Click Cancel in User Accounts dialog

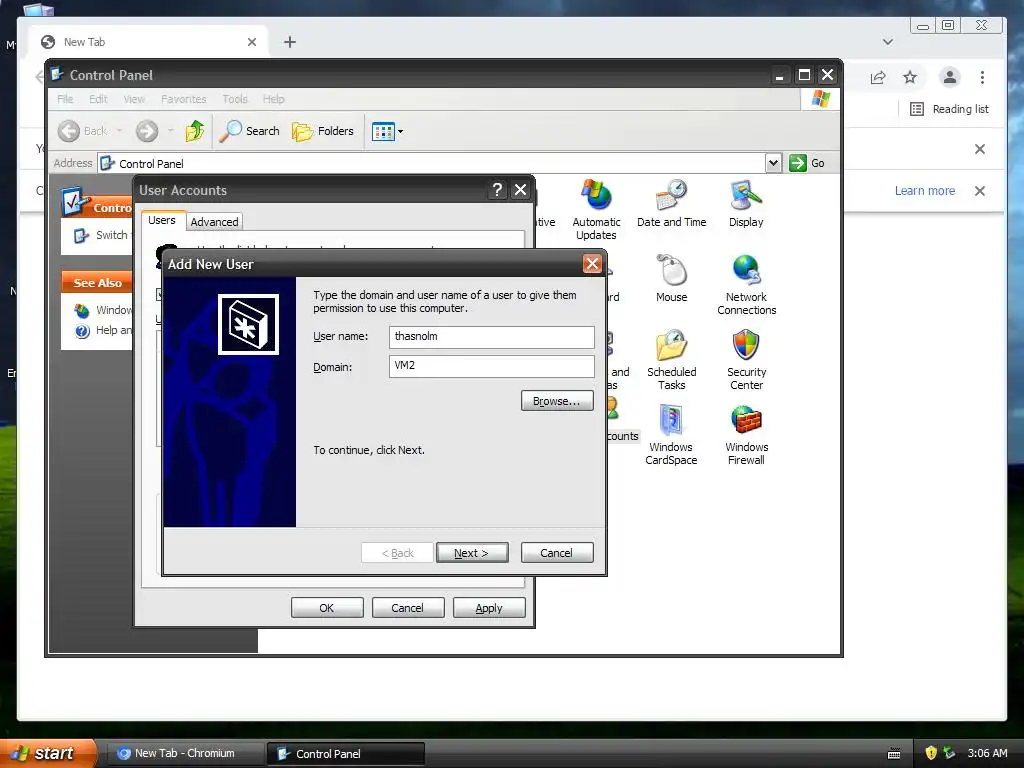[408, 608]
